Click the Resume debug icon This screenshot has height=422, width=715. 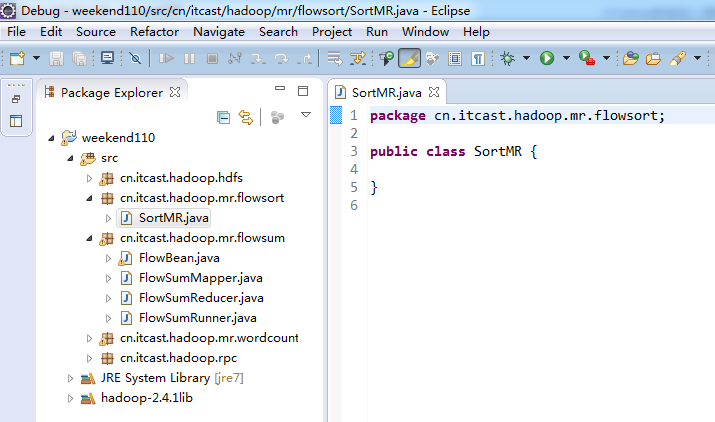coord(166,58)
